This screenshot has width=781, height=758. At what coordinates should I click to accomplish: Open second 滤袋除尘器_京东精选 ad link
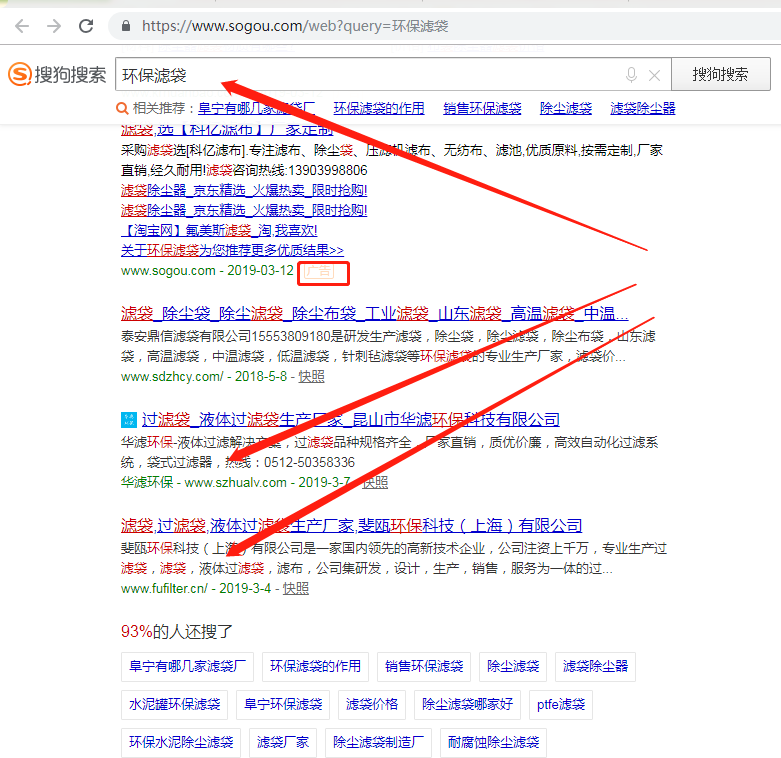click(244, 210)
